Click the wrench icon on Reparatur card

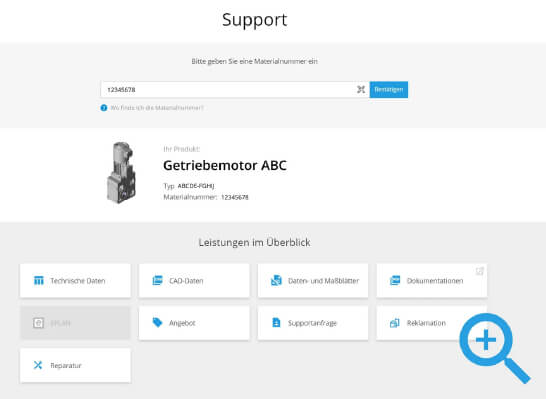tap(38, 365)
